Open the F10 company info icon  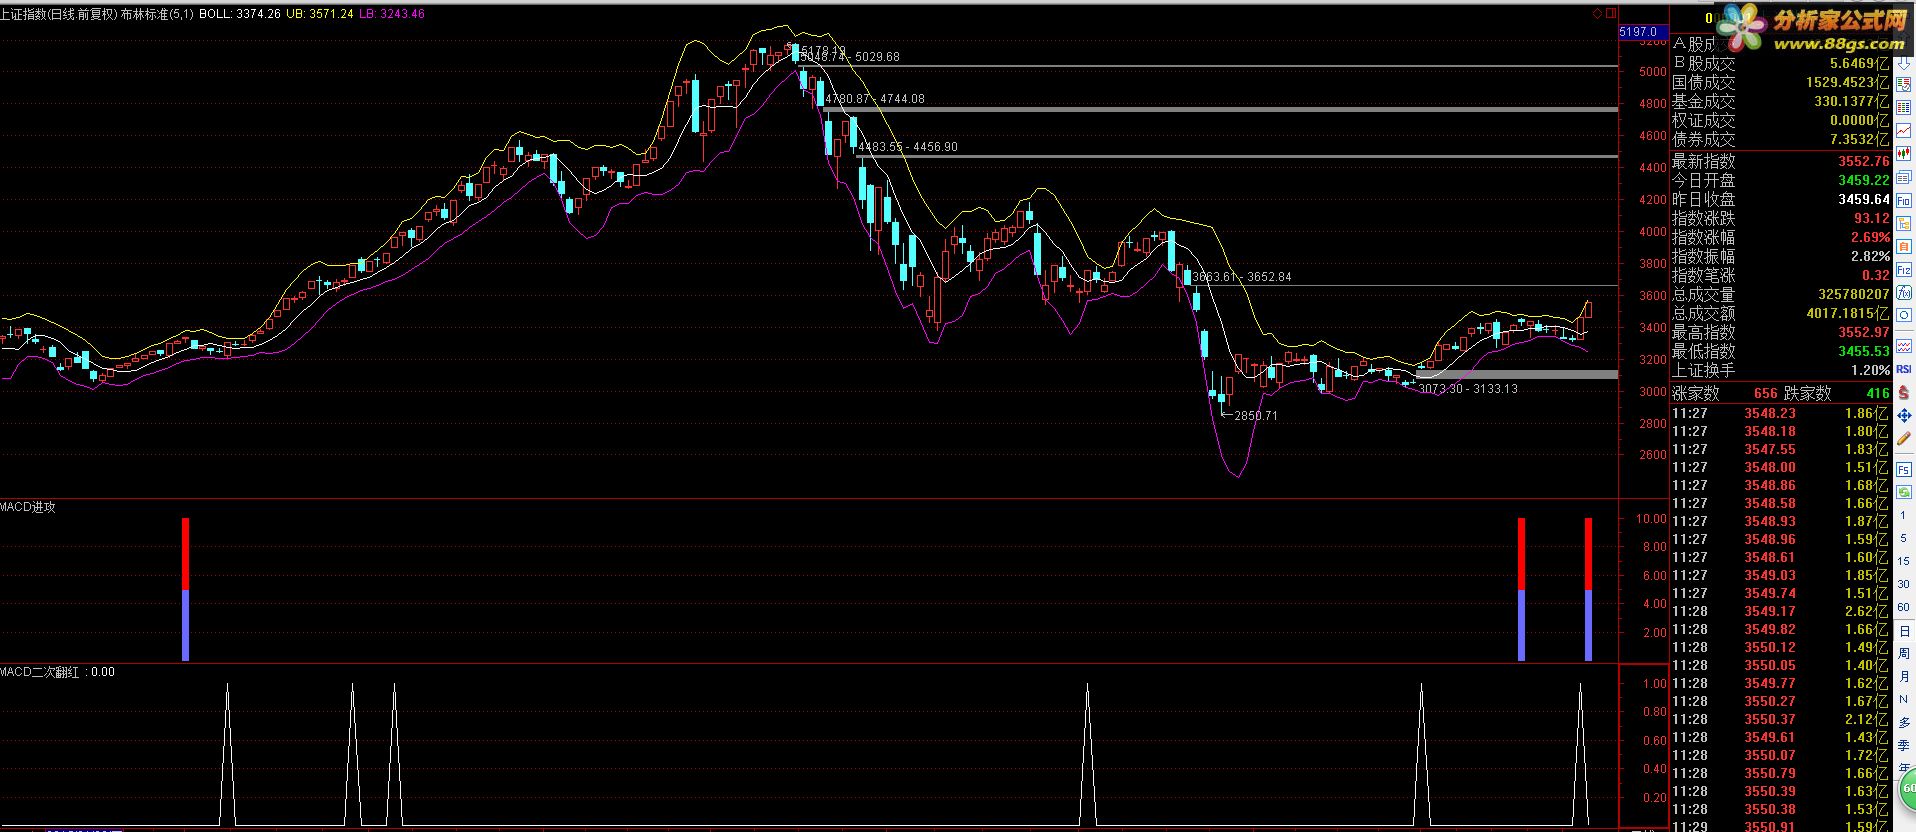coord(1904,201)
